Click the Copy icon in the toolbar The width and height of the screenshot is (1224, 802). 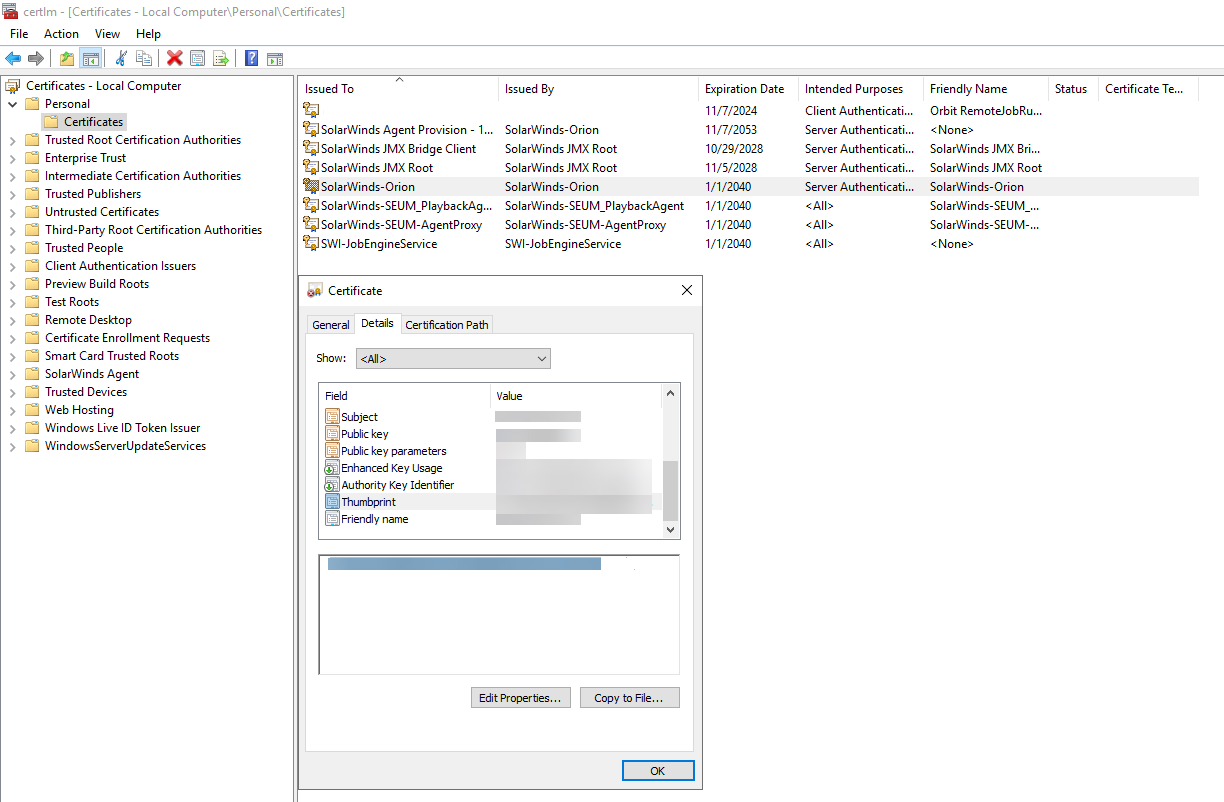[x=143, y=57]
